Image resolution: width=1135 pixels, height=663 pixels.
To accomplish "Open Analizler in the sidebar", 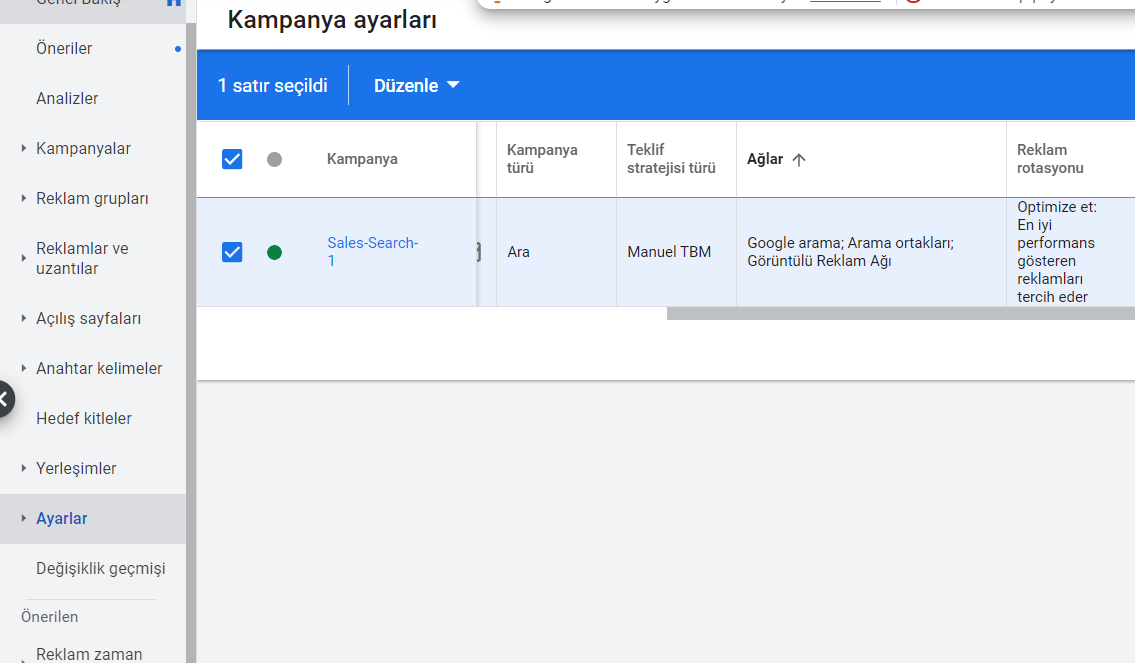I will point(67,98).
